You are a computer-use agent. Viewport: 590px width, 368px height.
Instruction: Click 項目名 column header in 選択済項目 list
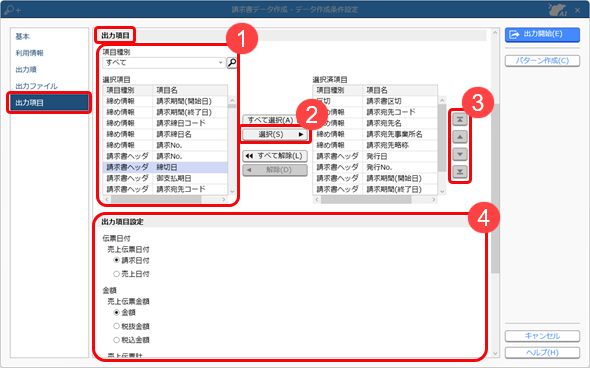coord(400,90)
